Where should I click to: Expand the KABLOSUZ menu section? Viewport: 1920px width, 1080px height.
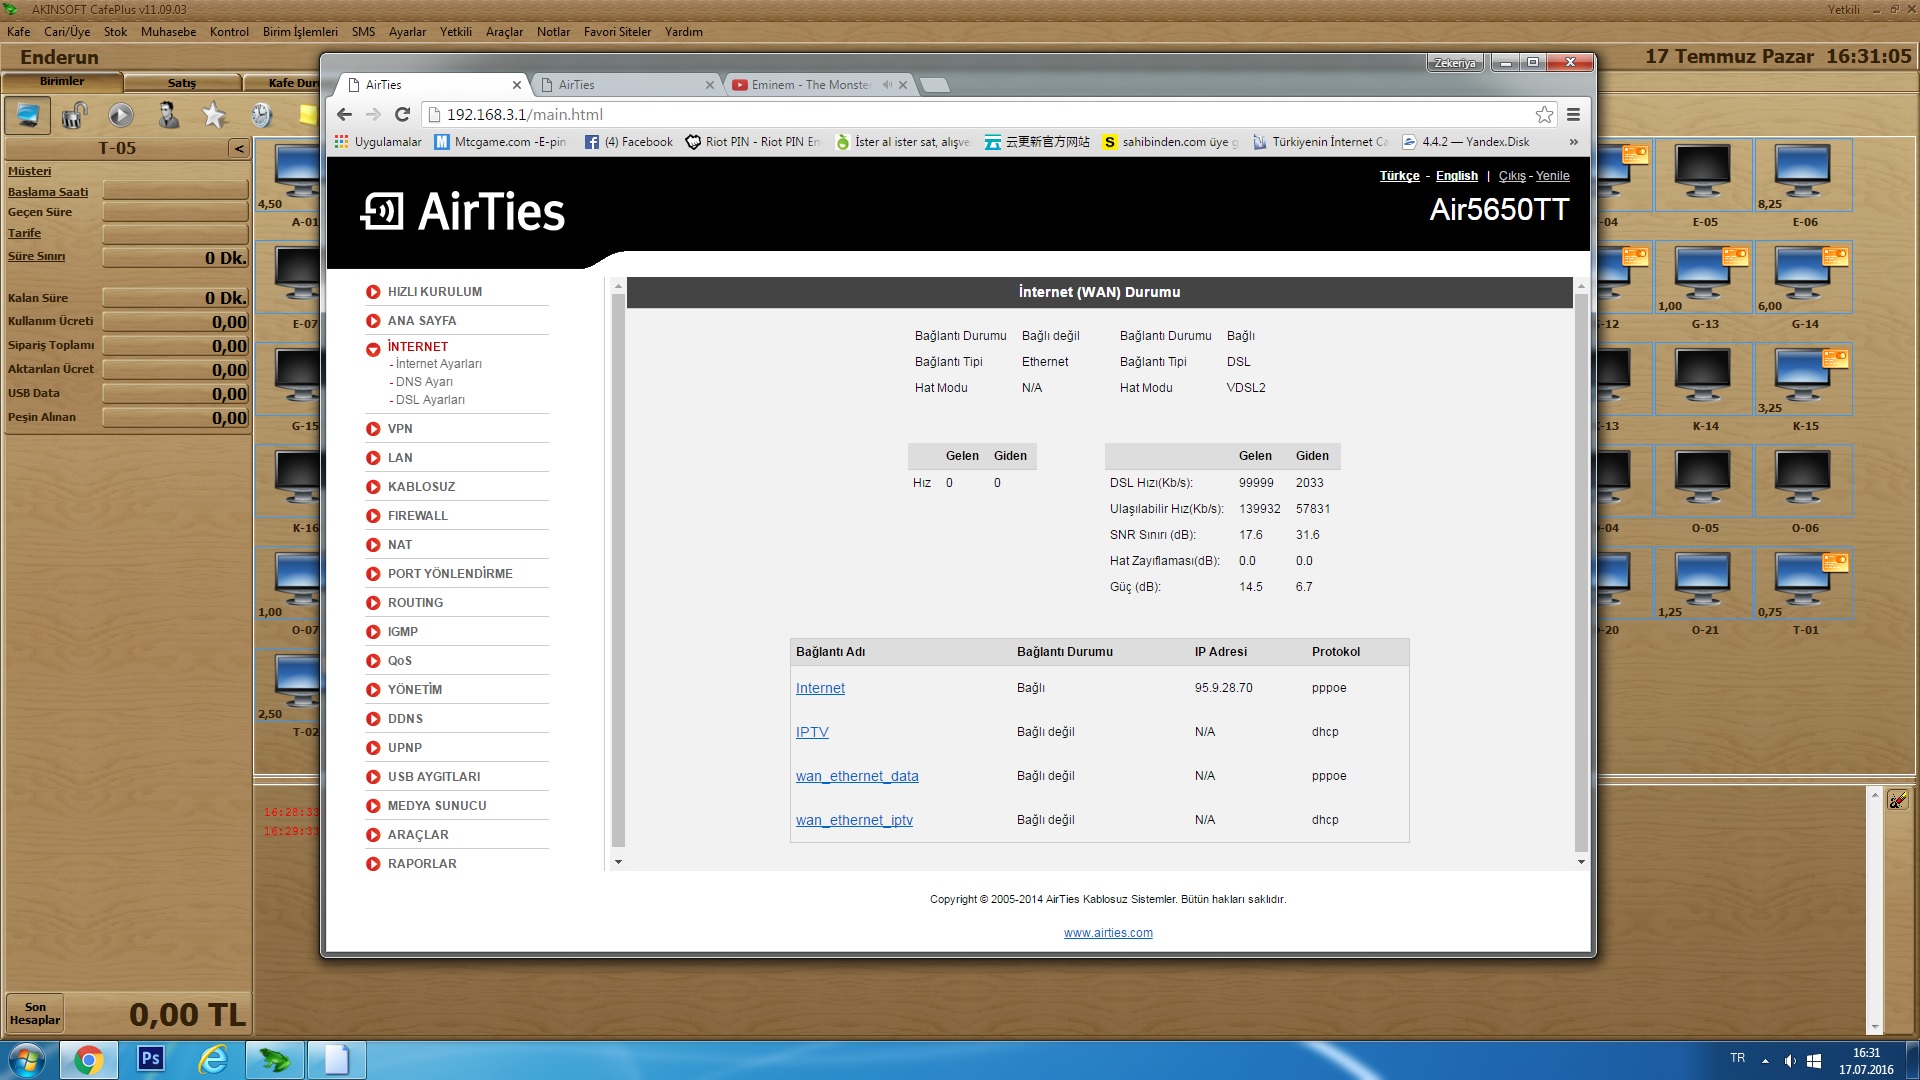point(421,487)
